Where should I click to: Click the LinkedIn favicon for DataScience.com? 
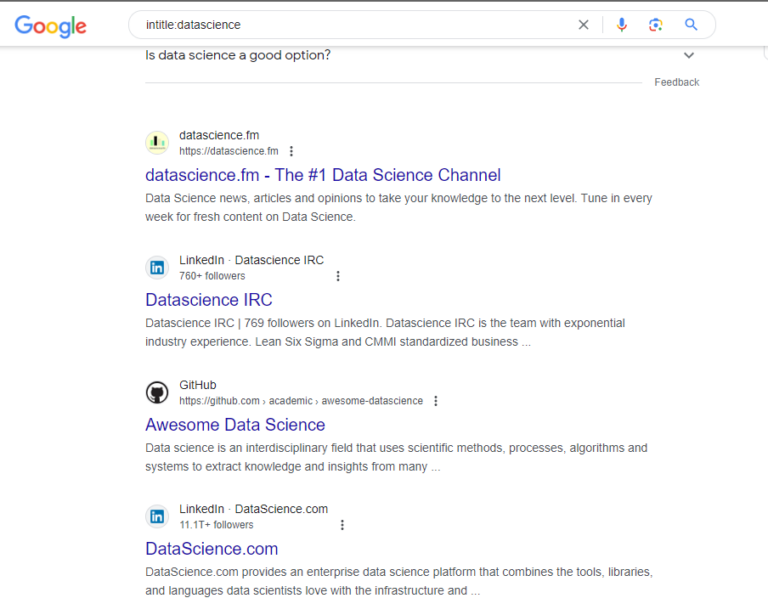(x=157, y=517)
